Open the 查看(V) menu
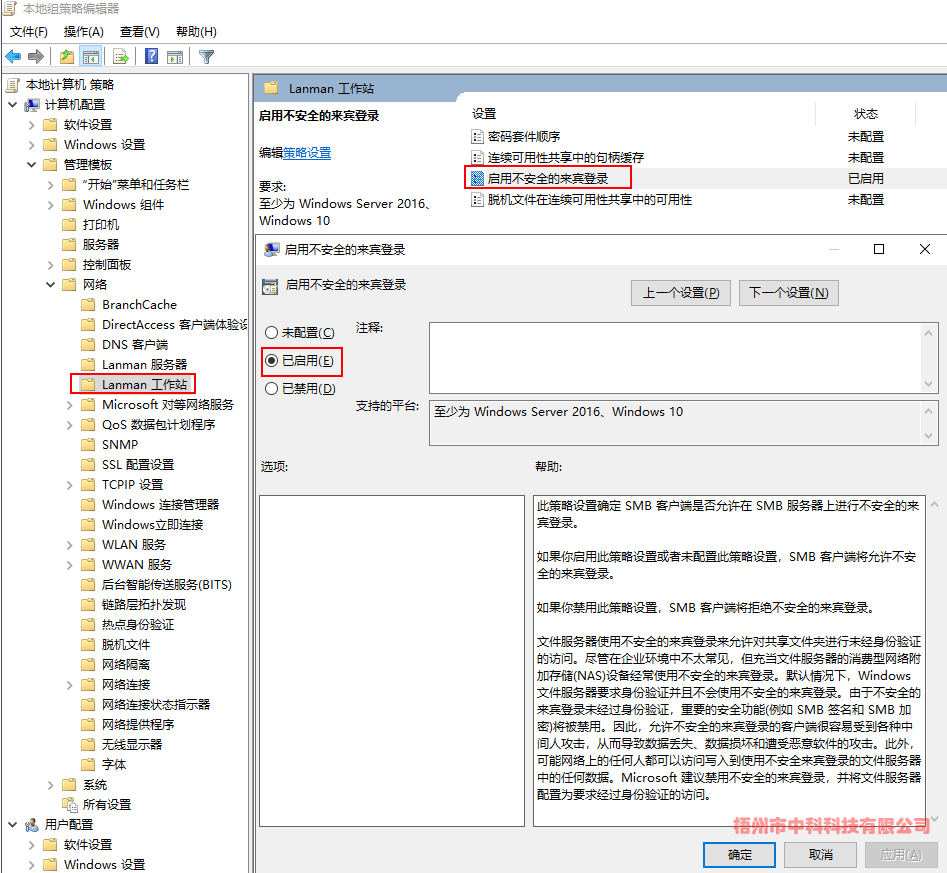 (138, 32)
